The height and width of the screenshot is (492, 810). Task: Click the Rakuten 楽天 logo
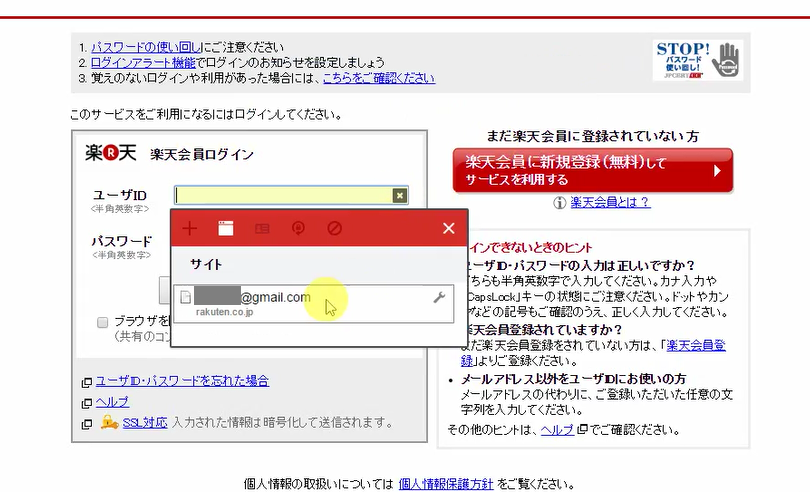point(111,153)
